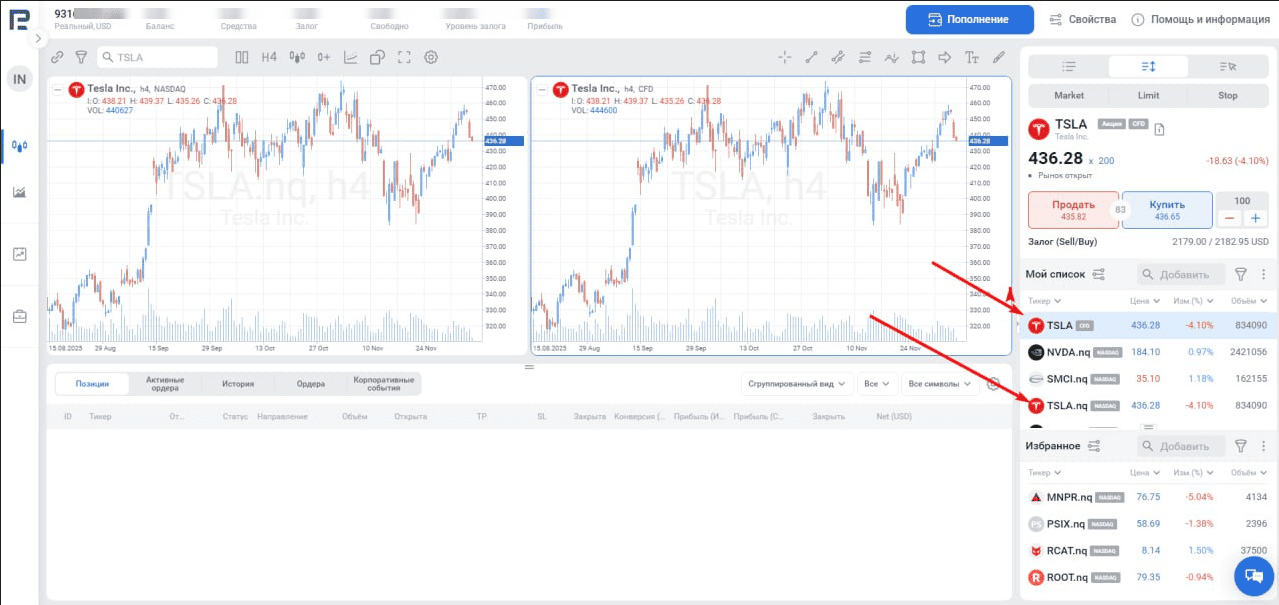Select TSLA.nq NASDAQ row in watchlist

(x=1148, y=405)
